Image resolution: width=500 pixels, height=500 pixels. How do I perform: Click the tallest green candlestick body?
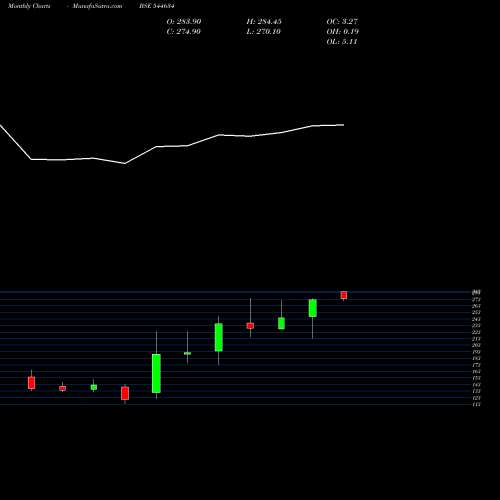point(156,373)
